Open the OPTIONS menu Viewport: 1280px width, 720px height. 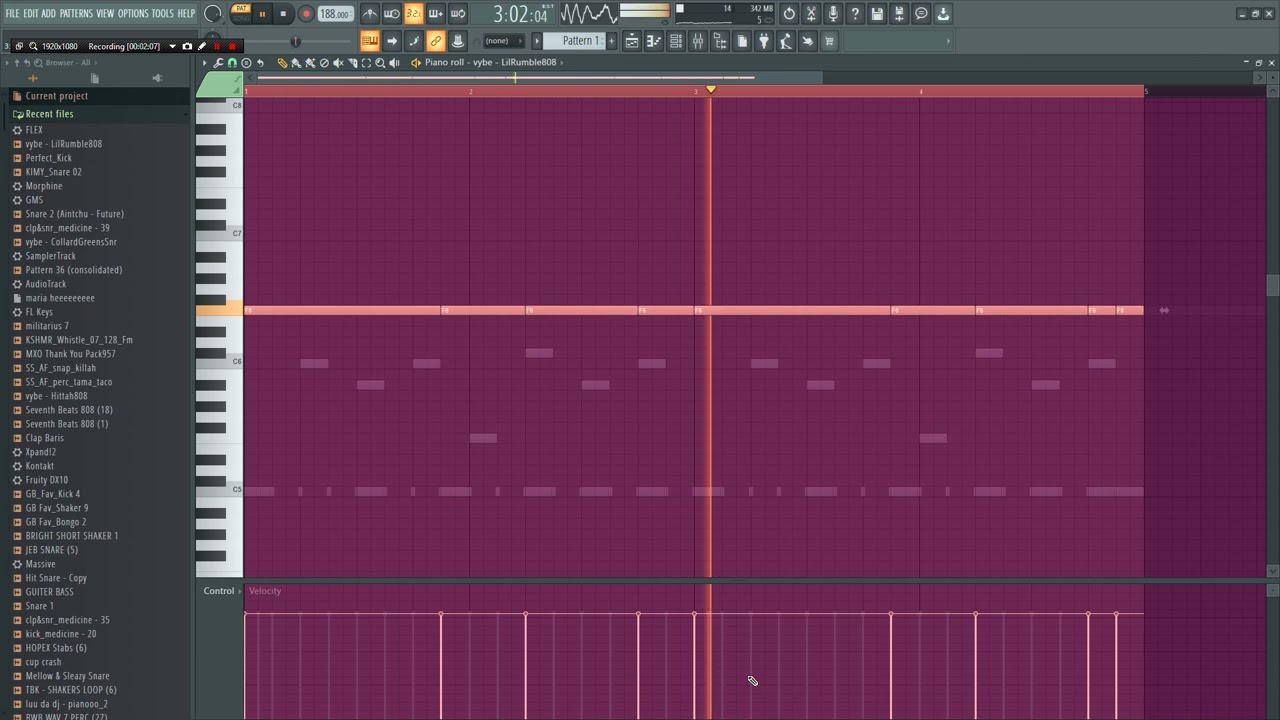coord(133,13)
